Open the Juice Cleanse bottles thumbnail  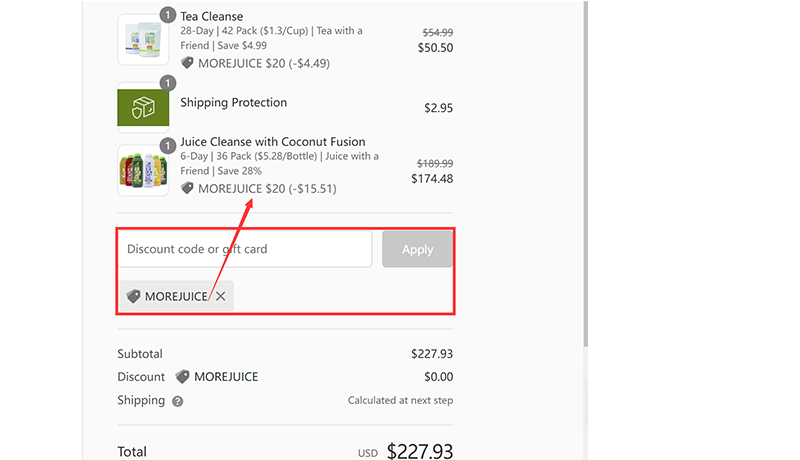coord(142,170)
